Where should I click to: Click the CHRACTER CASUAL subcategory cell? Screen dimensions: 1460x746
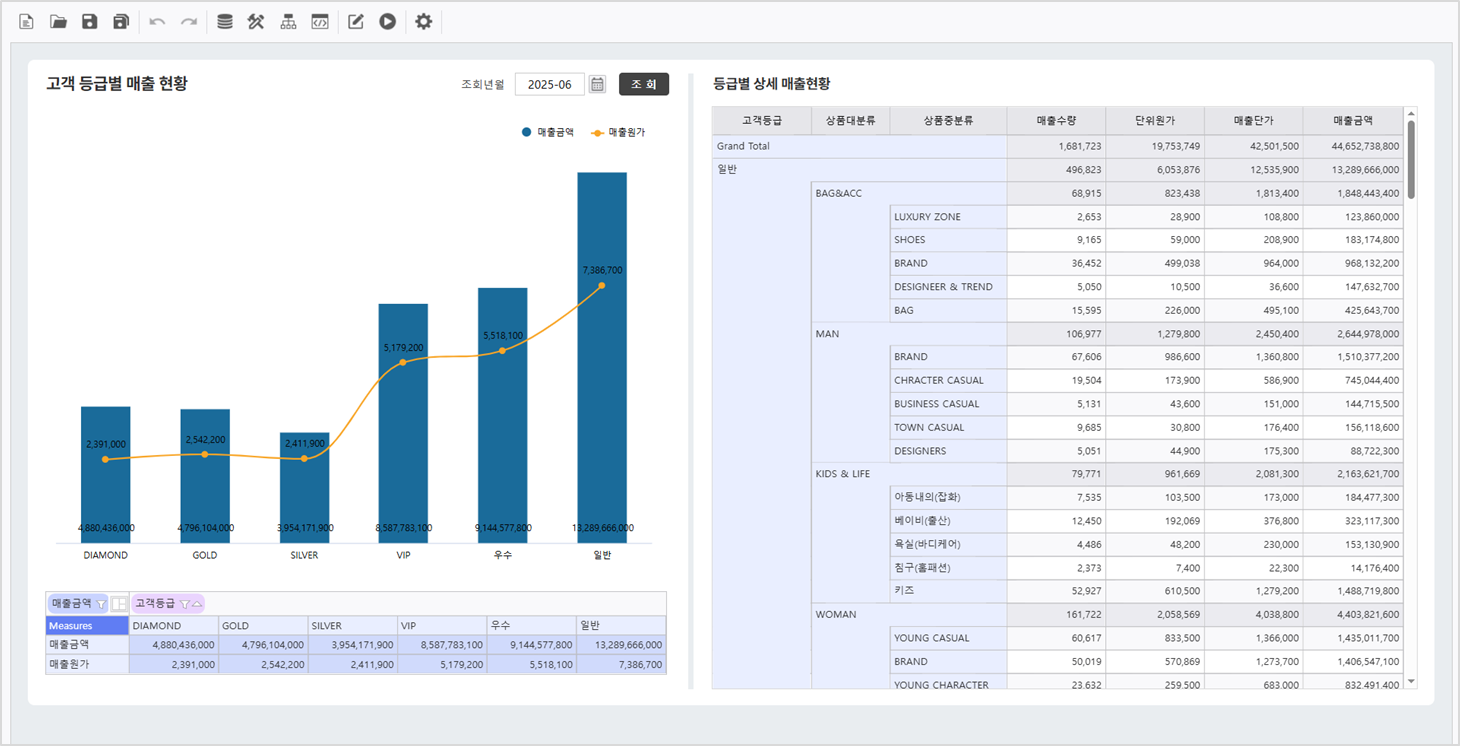click(948, 380)
